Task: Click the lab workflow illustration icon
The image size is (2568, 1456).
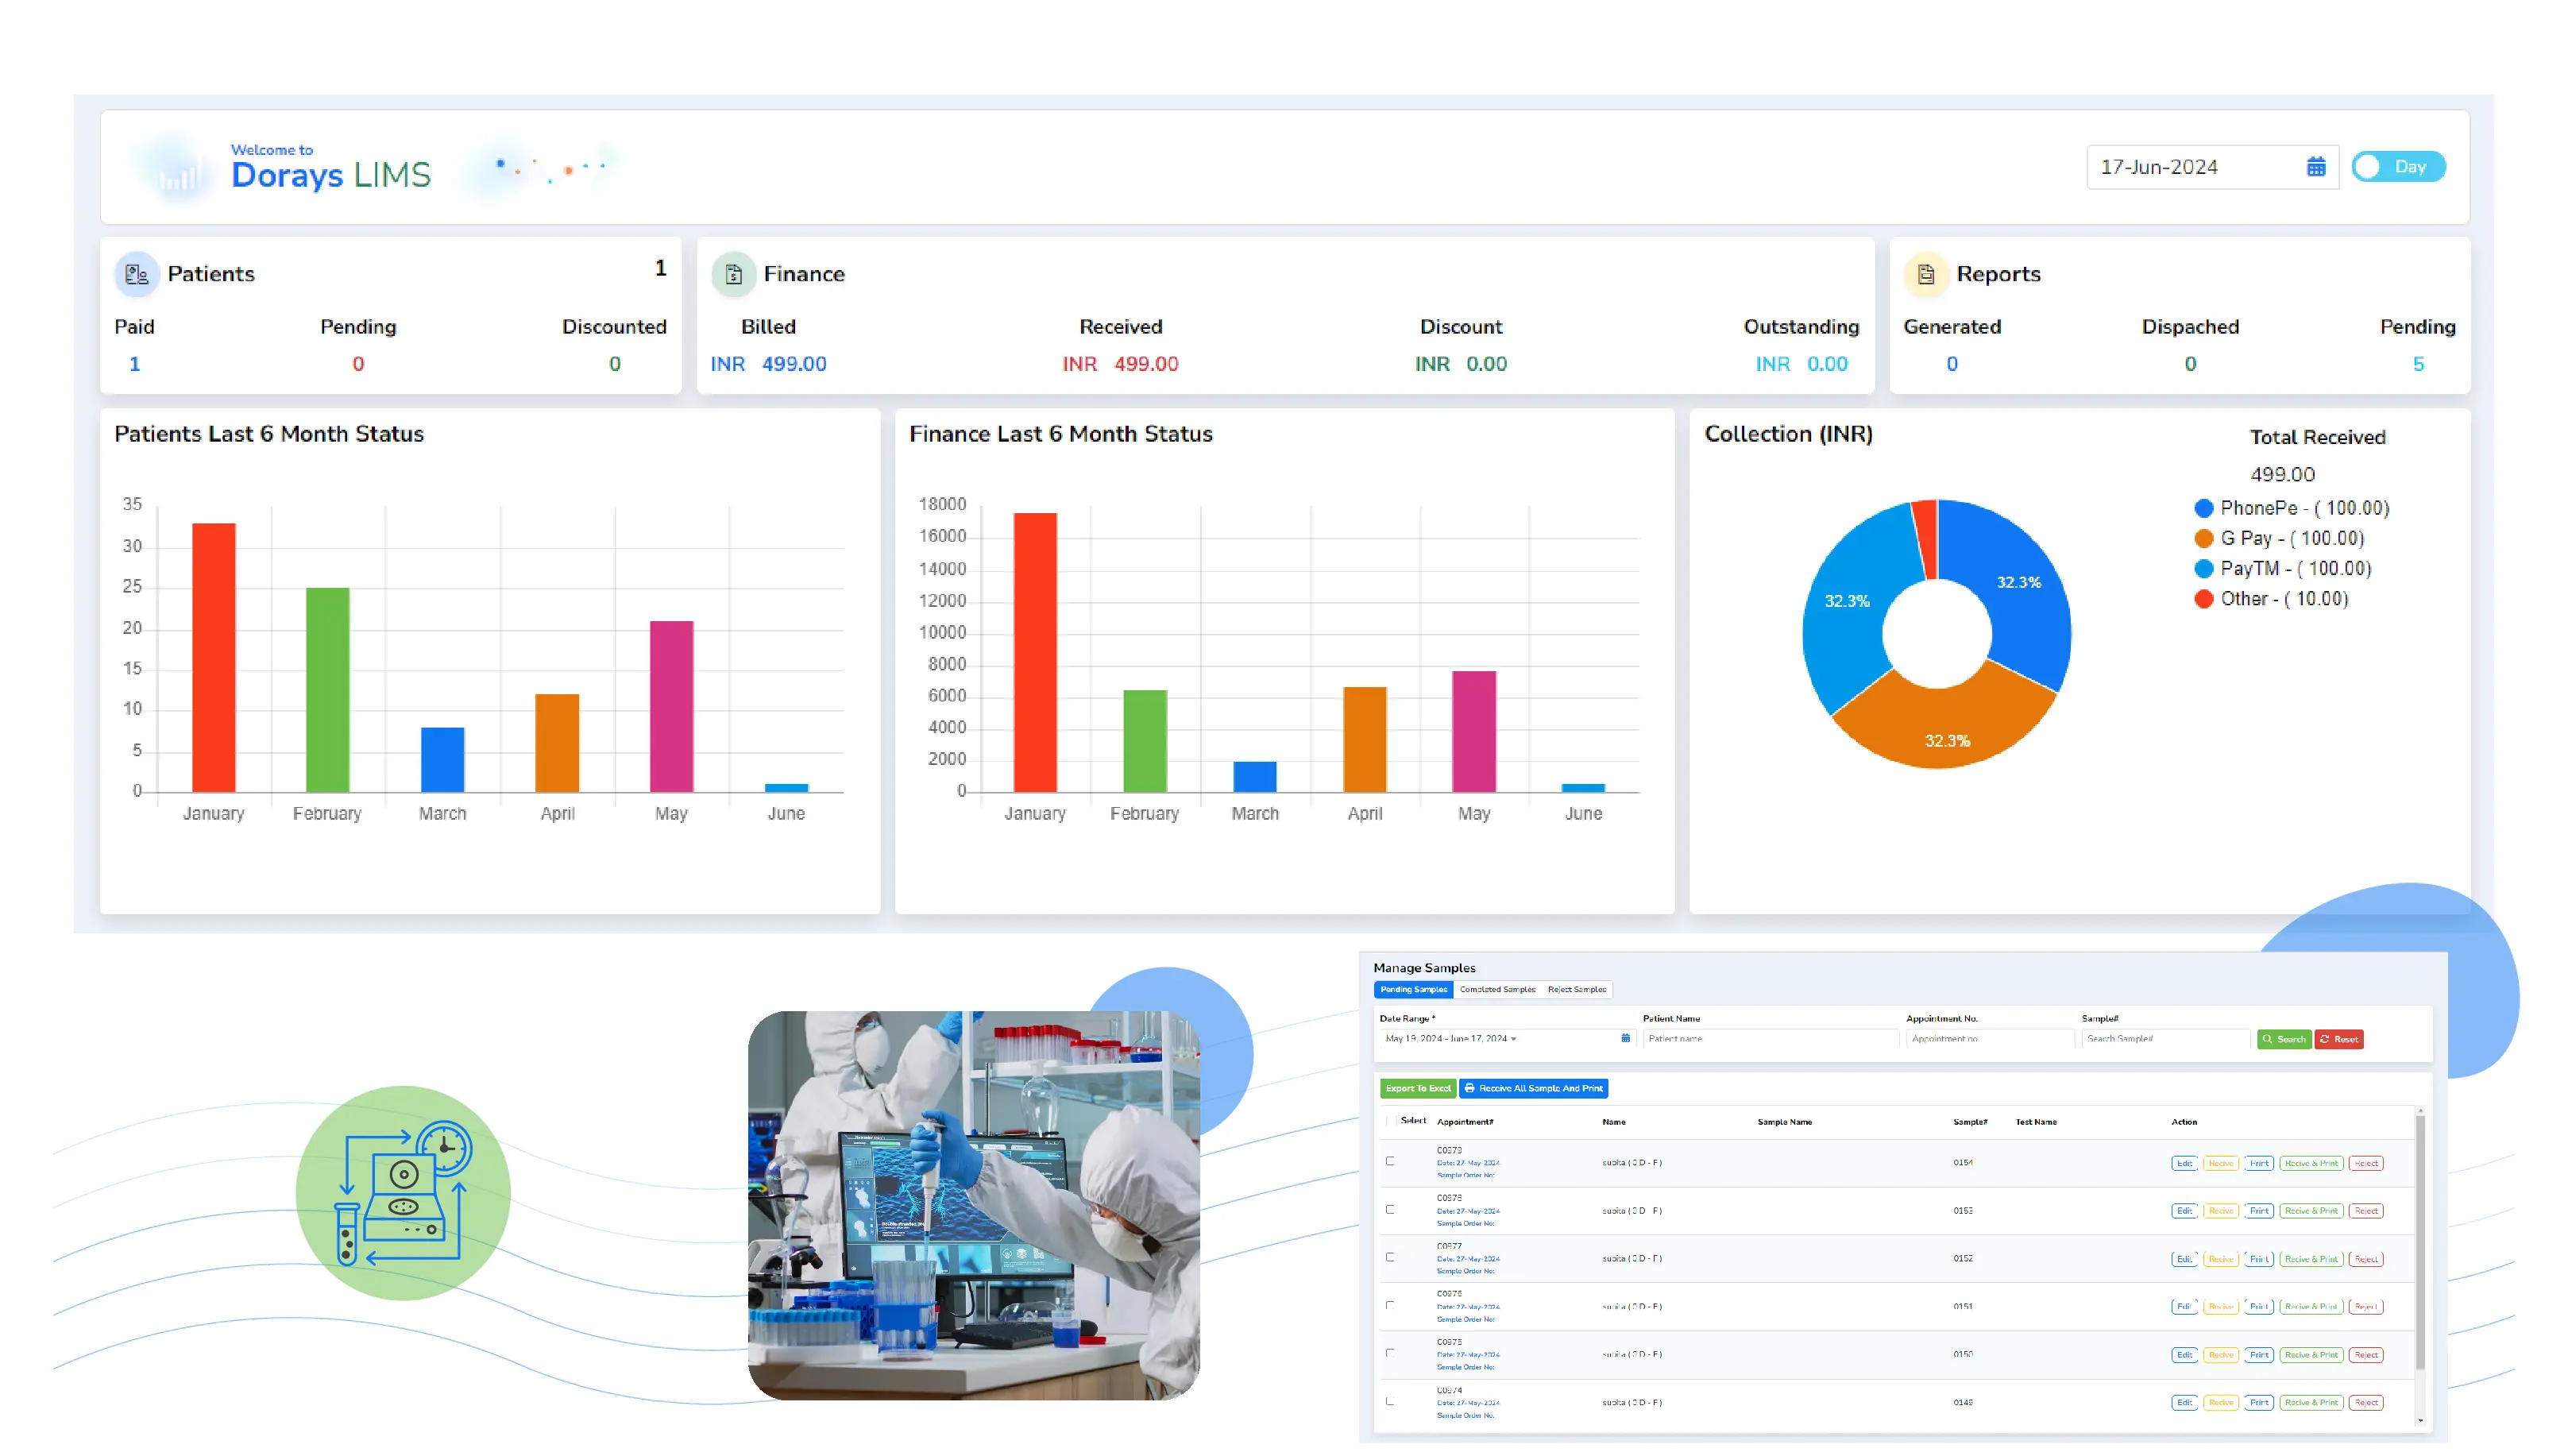Action: click(x=403, y=1193)
